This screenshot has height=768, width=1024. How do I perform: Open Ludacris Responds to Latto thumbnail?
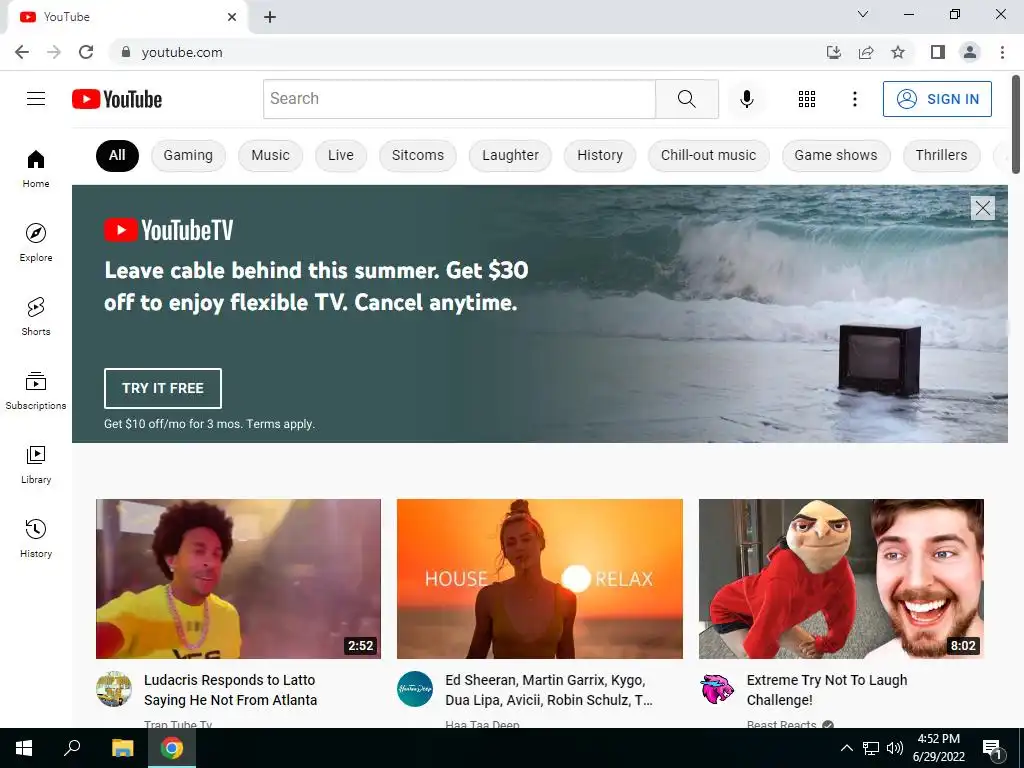(x=238, y=579)
